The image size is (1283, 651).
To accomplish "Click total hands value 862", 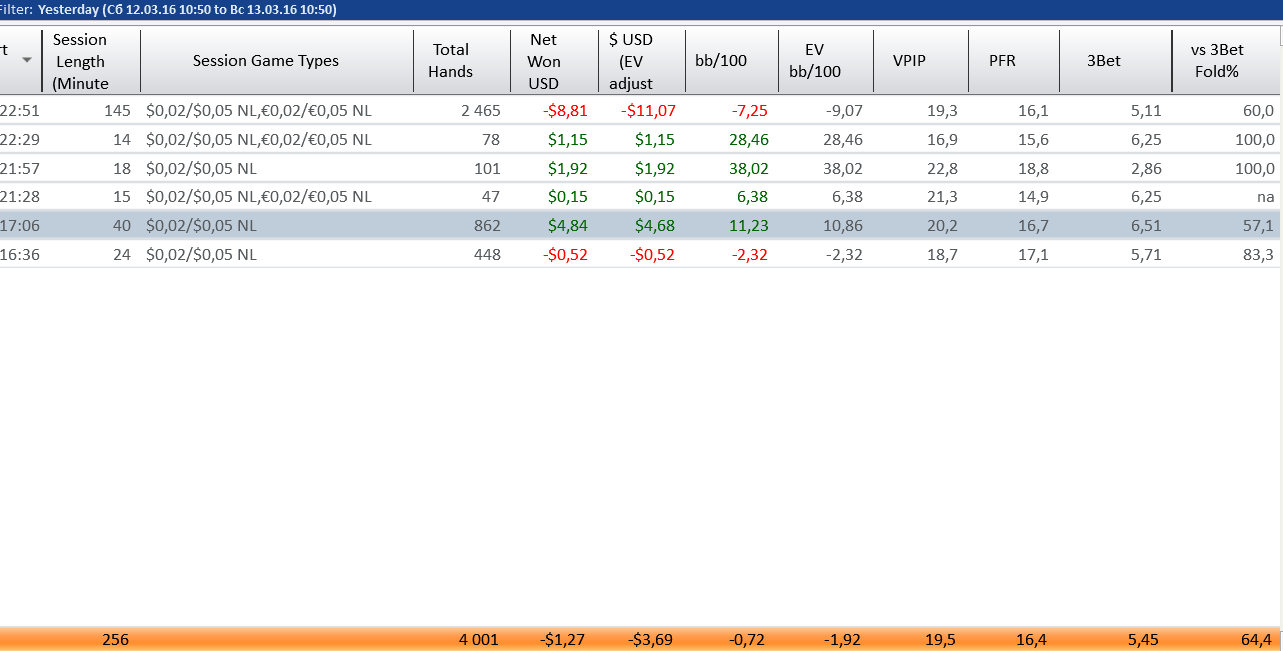I will tap(487, 226).
